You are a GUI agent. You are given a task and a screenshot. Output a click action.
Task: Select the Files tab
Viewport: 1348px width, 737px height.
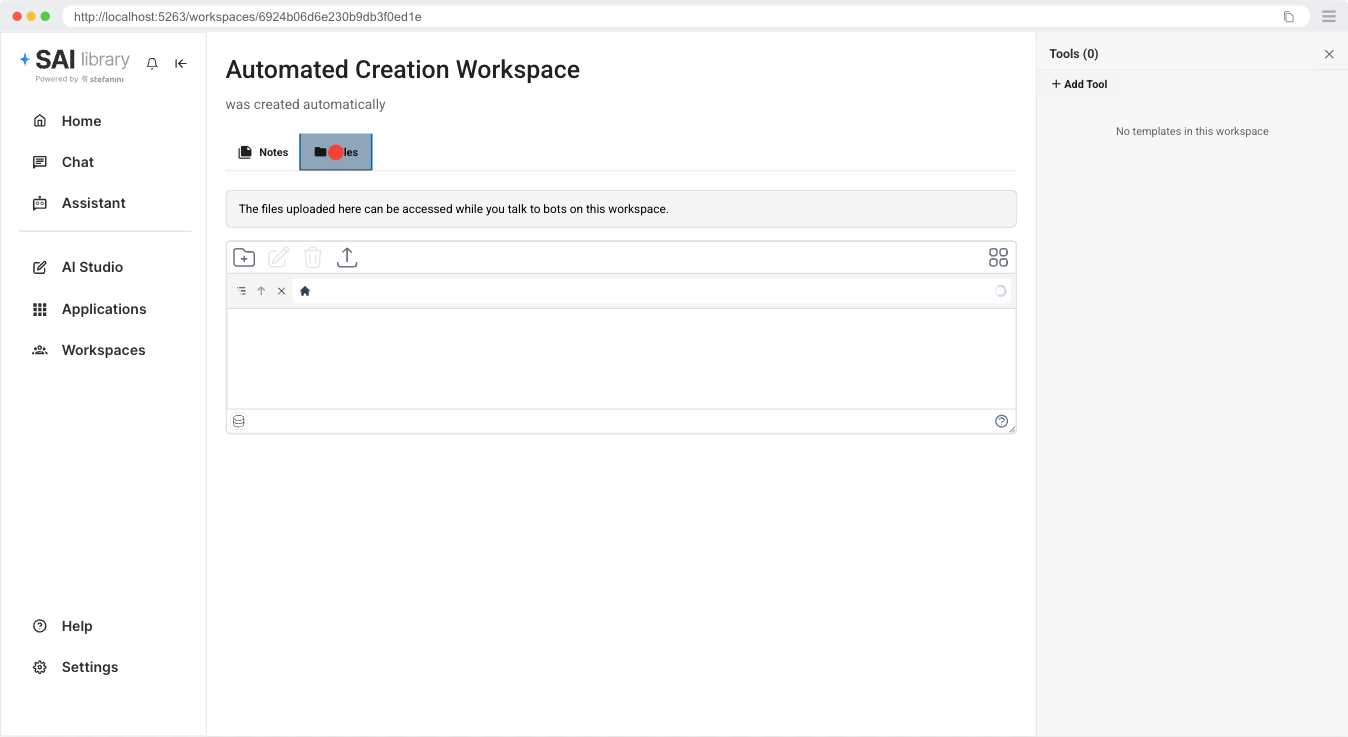point(336,152)
